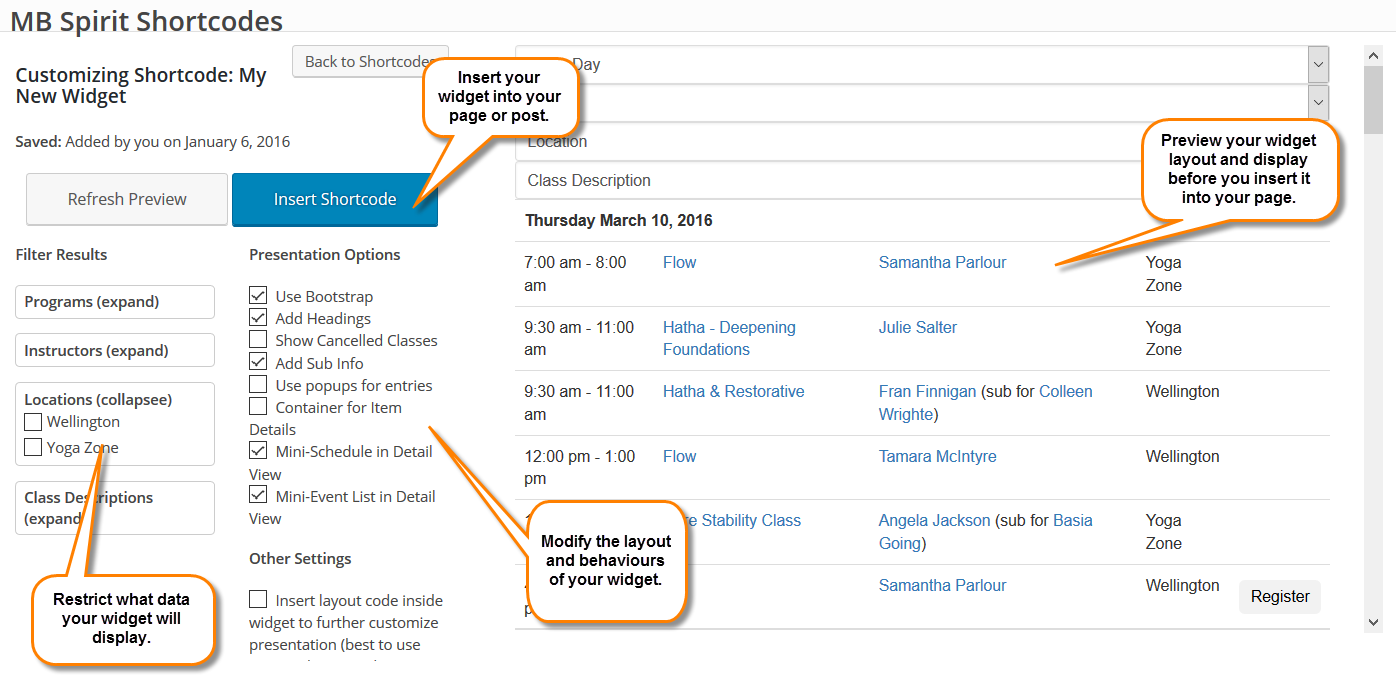This screenshot has height=676, width=1396.
Task: Click the Refresh Preview button
Action: (127, 199)
